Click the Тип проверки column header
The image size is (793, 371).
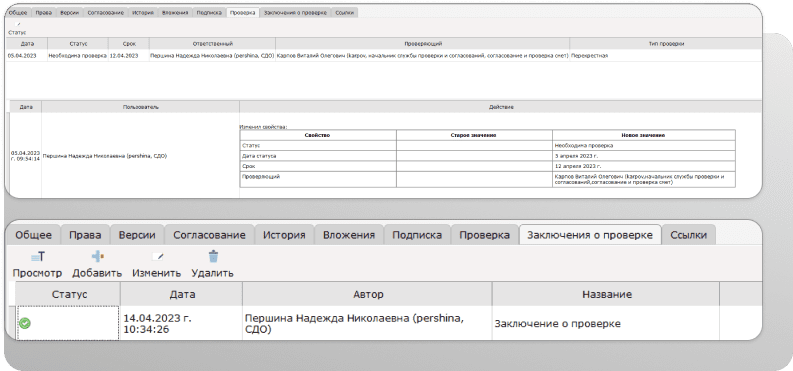click(x=666, y=44)
